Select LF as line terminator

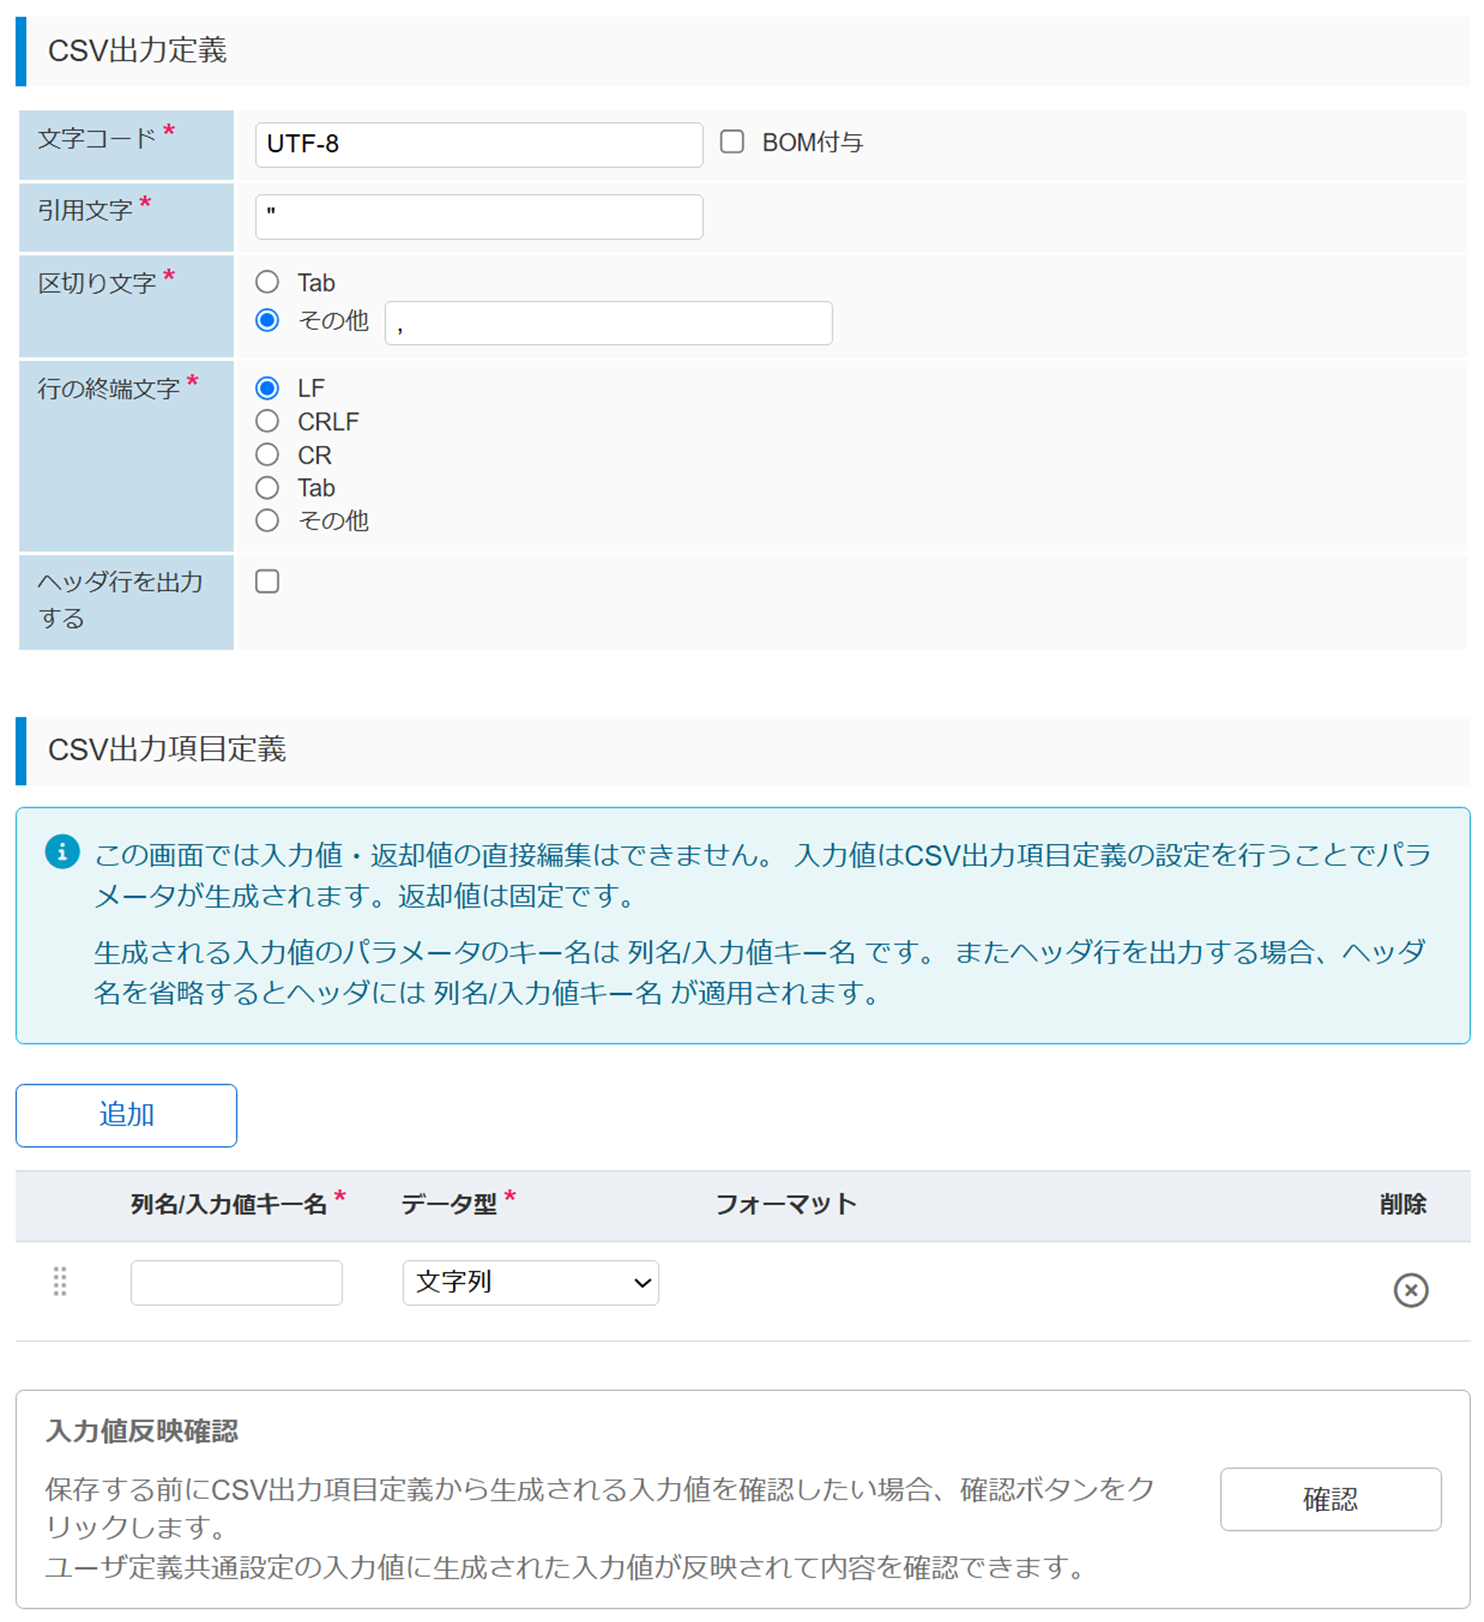(x=267, y=388)
